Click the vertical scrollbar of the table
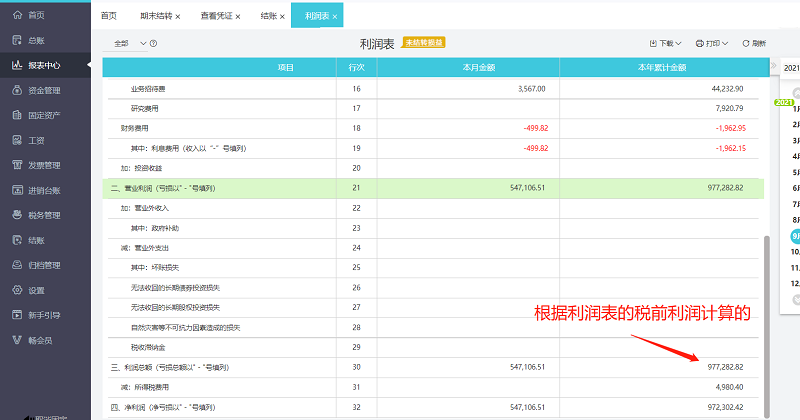This screenshot has height=420, width=800. (x=767, y=320)
